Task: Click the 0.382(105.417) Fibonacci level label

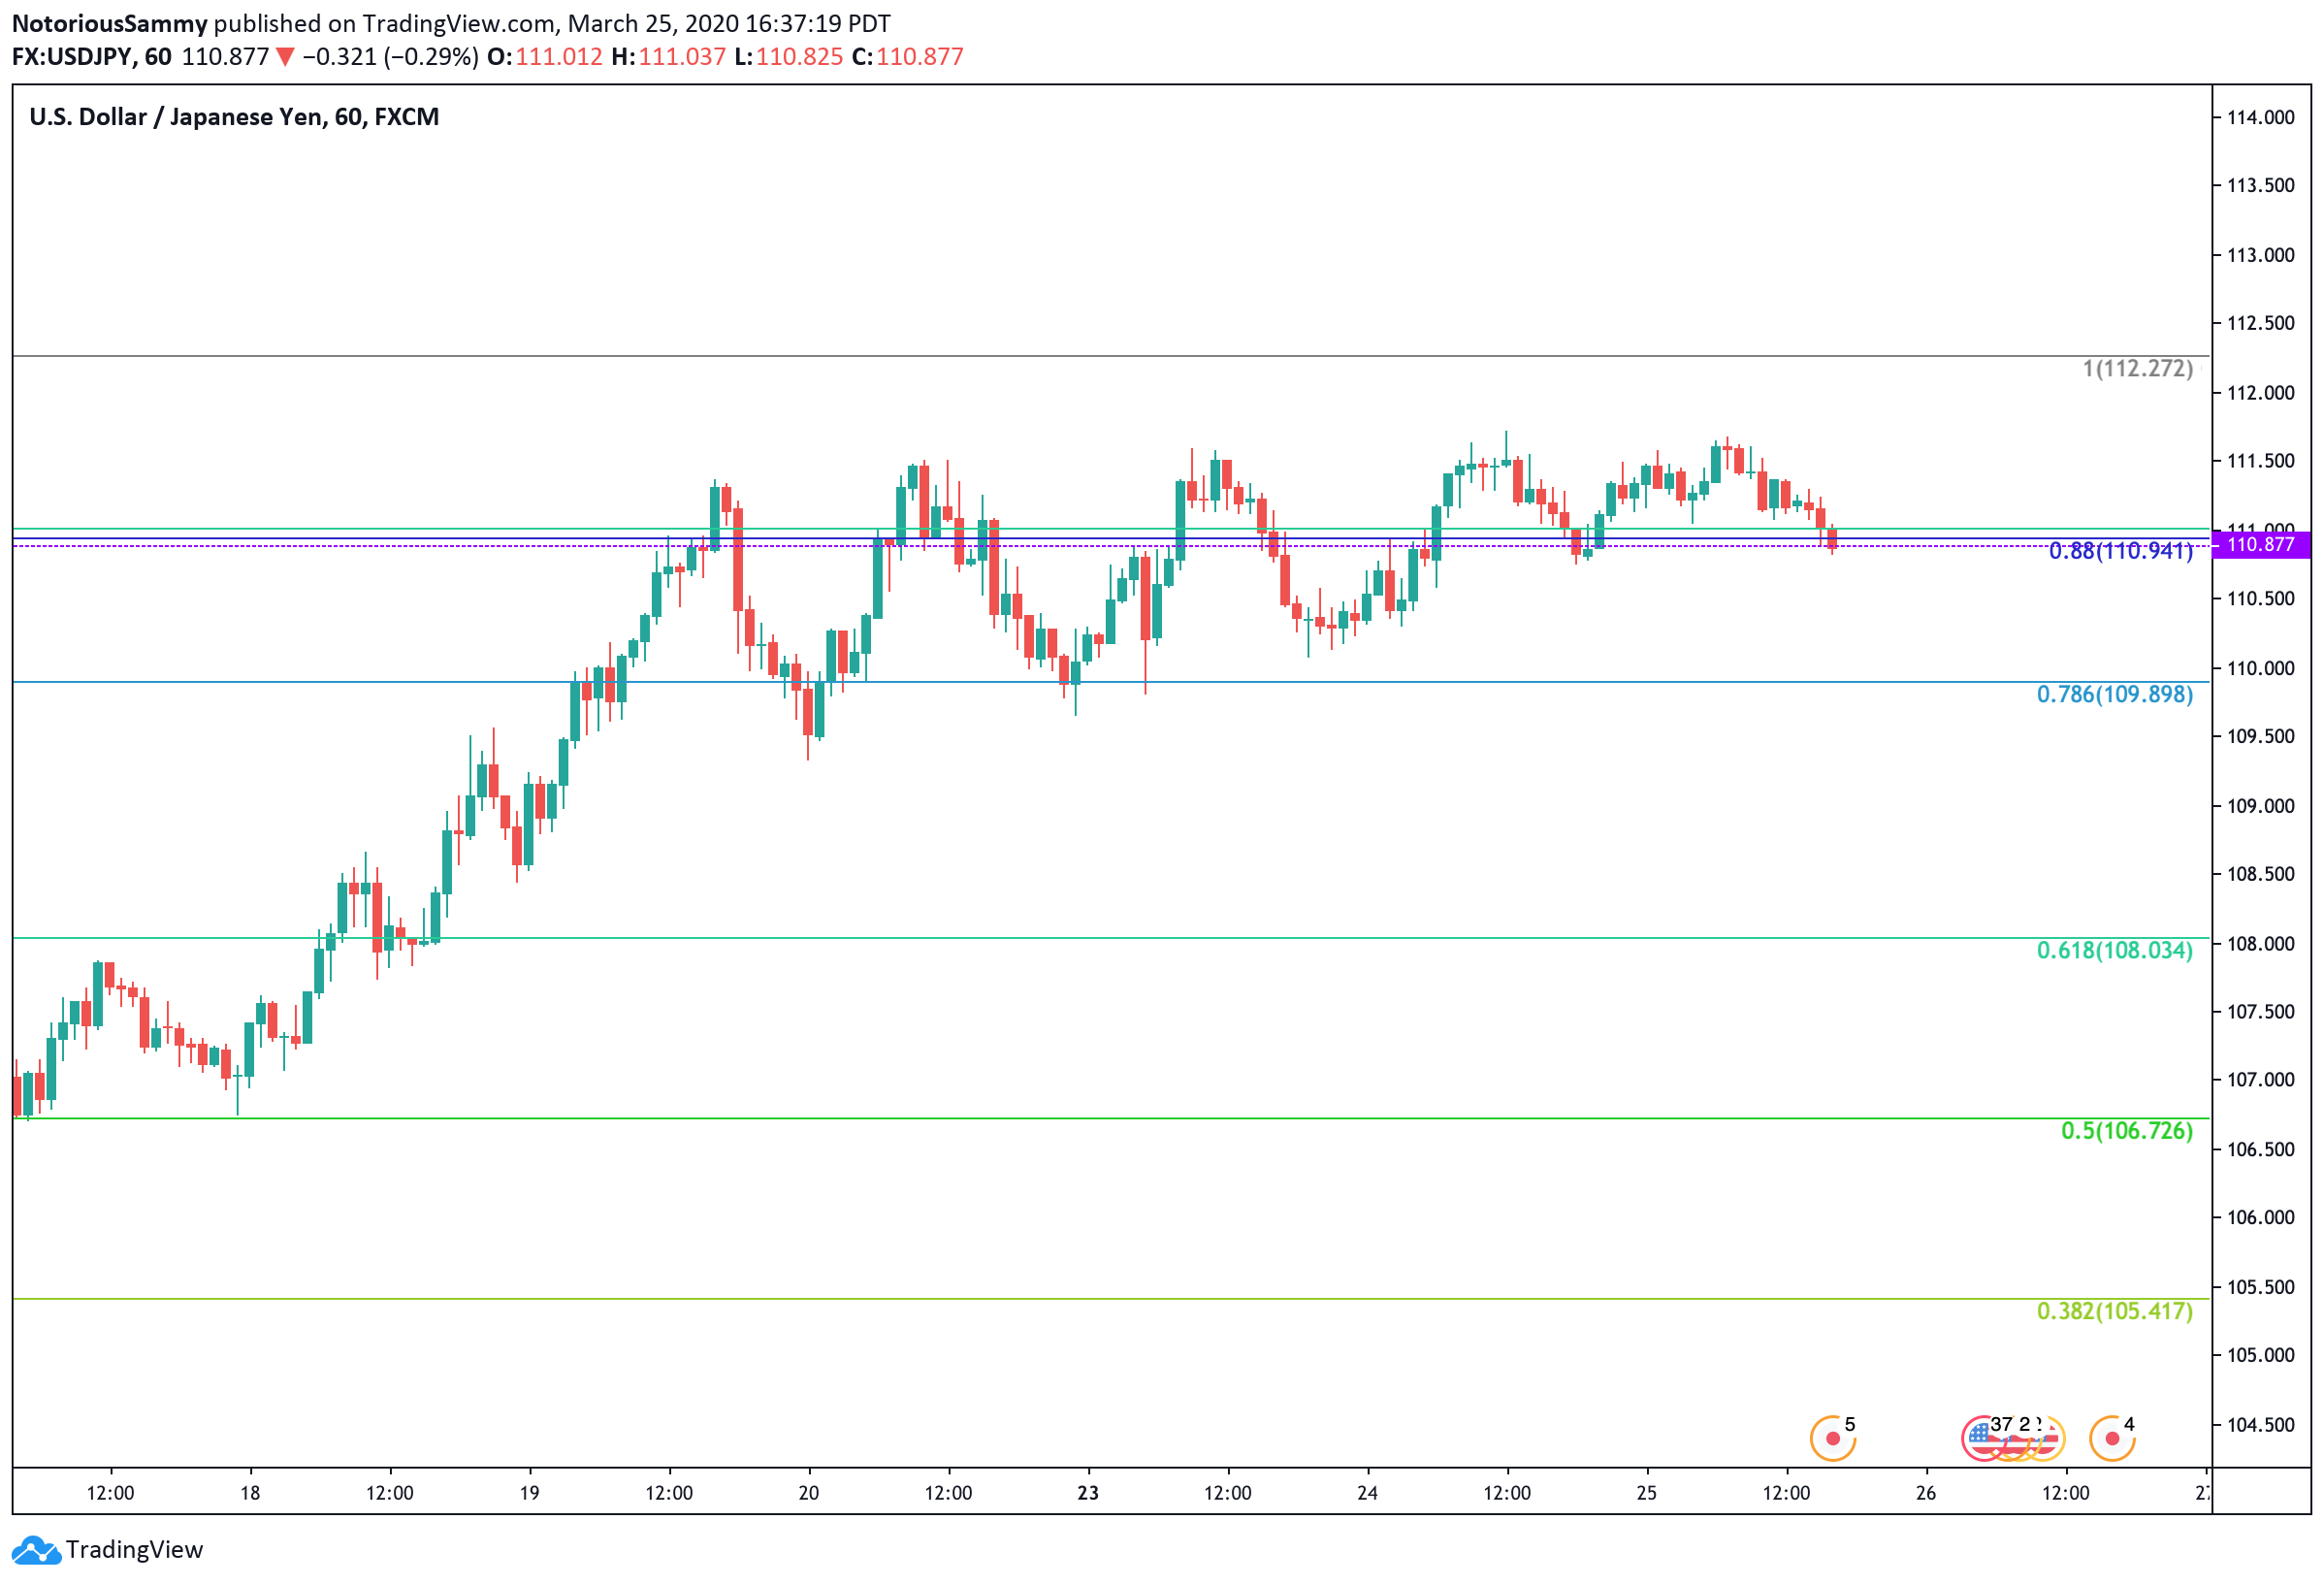Action: pos(2114,1311)
